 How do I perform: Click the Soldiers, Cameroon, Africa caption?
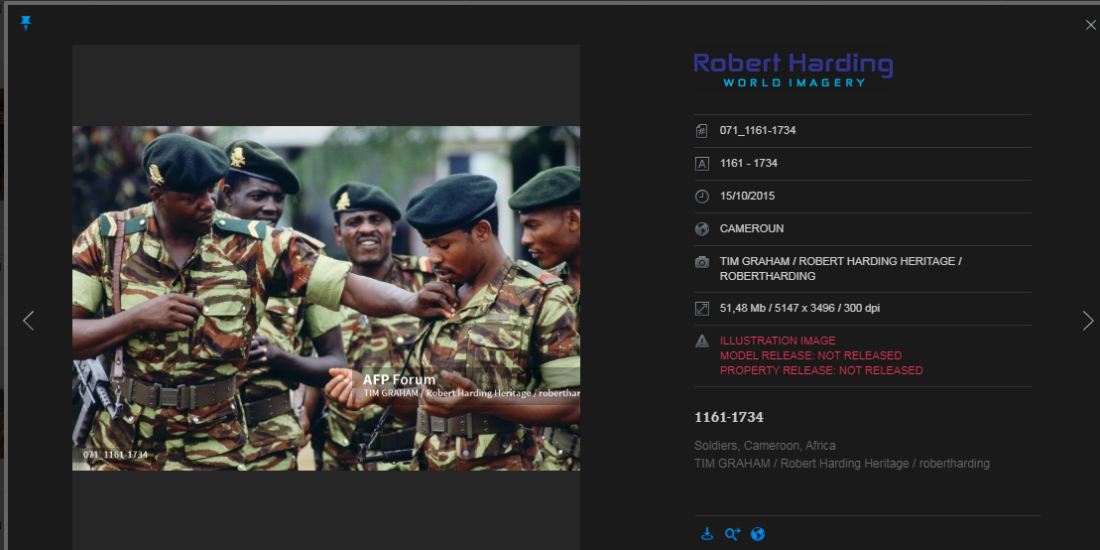point(765,445)
